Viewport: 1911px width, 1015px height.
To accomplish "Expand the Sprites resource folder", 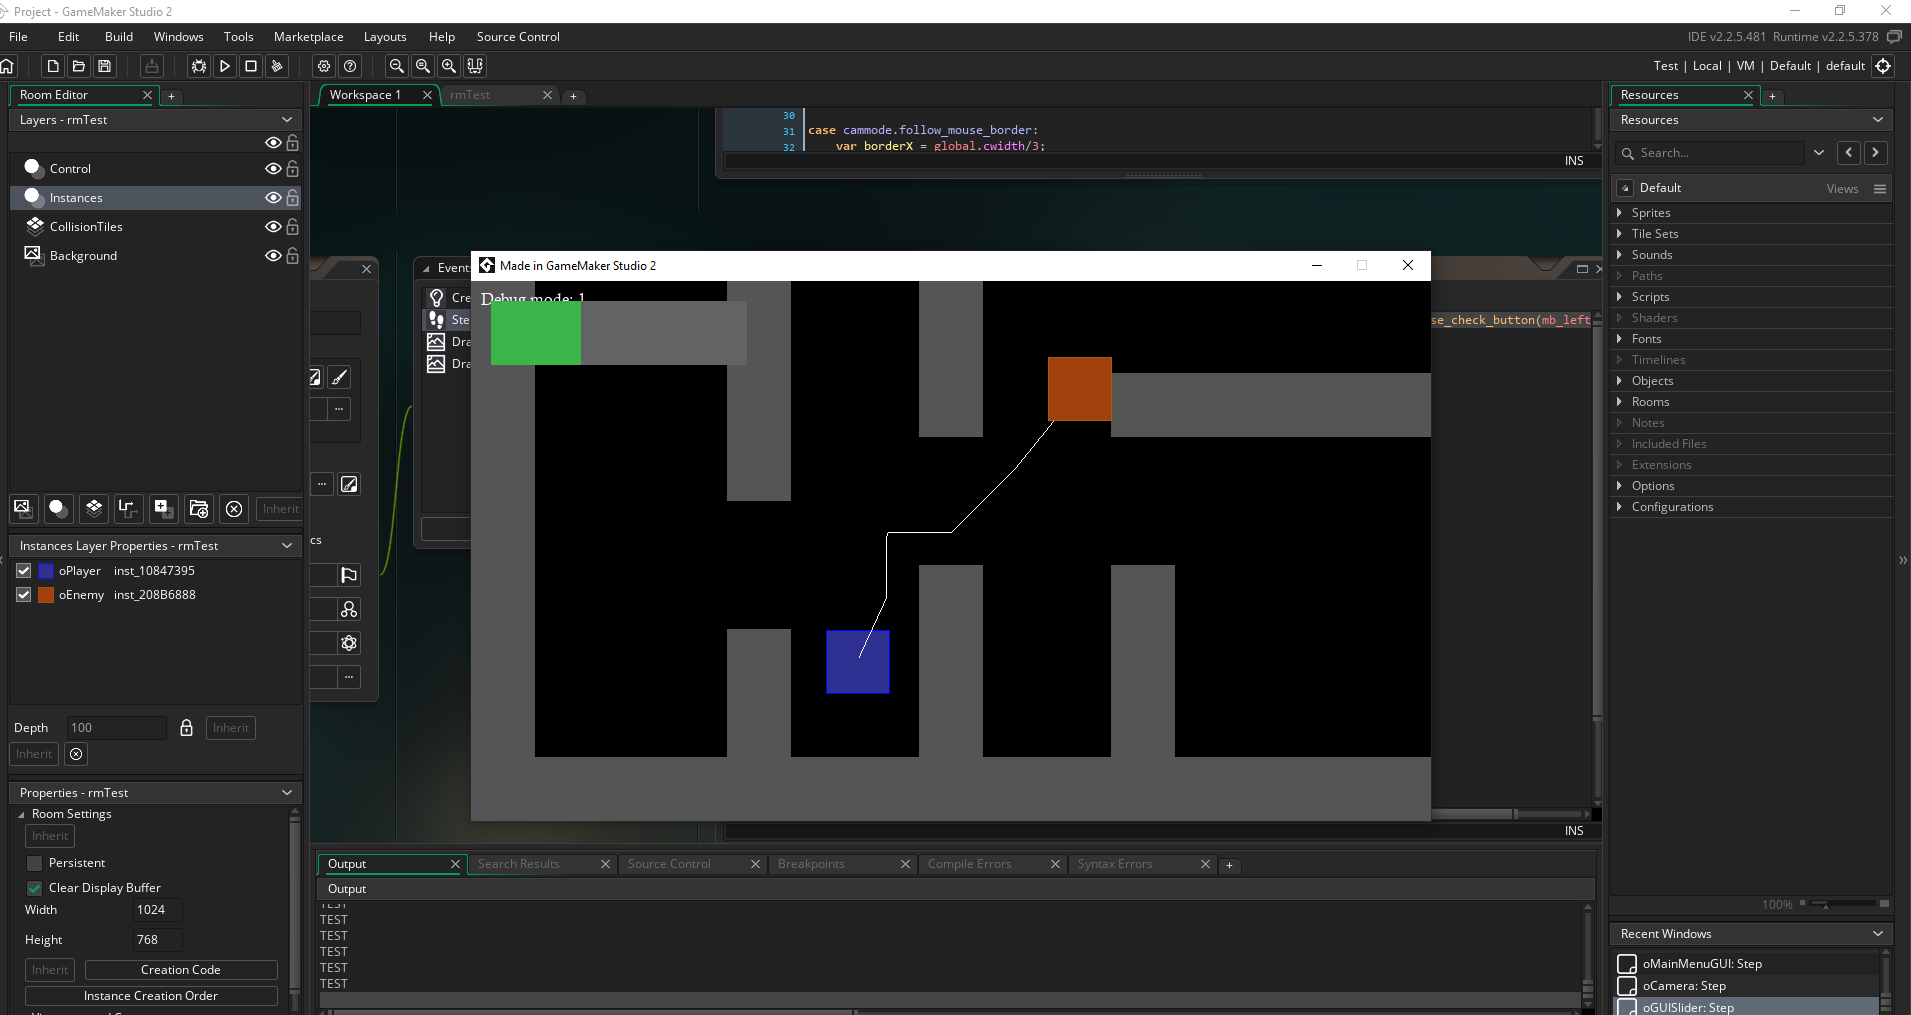I will (x=1620, y=213).
